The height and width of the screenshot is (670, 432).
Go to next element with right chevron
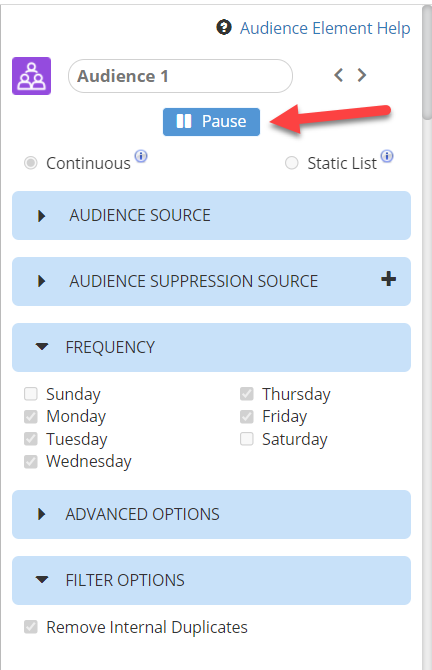coord(361,75)
